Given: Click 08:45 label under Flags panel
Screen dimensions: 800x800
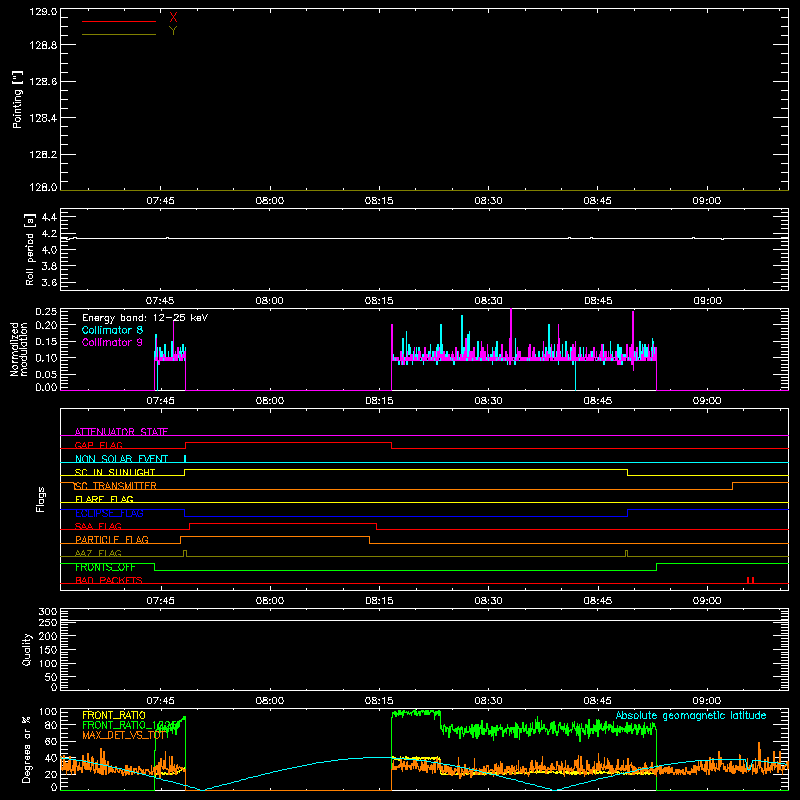Looking at the screenshot, I should [x=597, y=601].
